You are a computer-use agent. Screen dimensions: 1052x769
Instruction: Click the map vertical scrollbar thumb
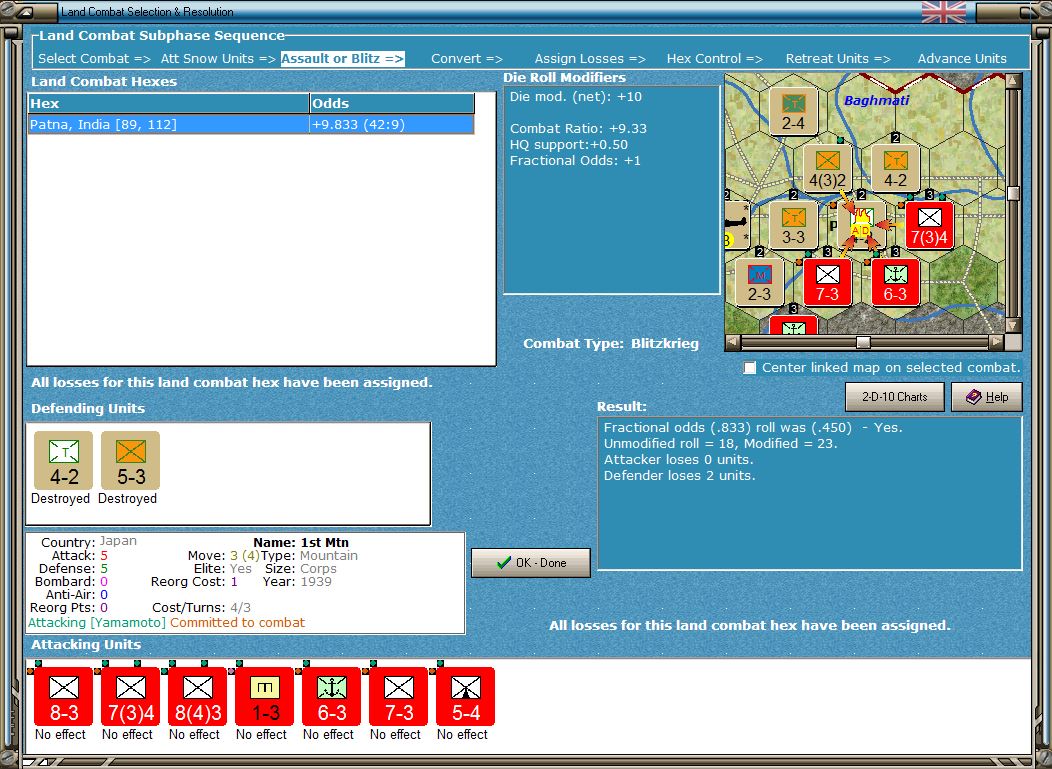[1014, 194]
